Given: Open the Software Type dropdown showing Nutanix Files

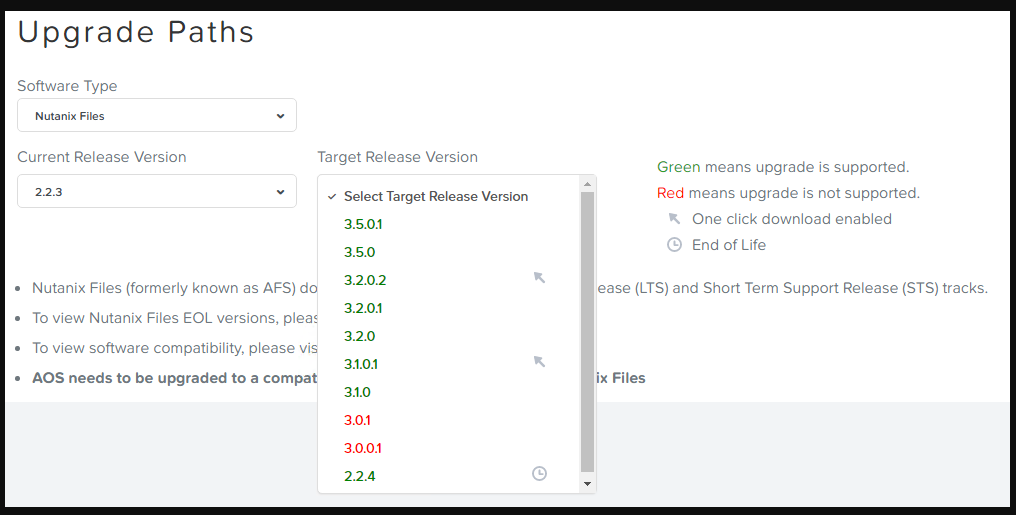Looking at the screenshot, I should 157,115.
